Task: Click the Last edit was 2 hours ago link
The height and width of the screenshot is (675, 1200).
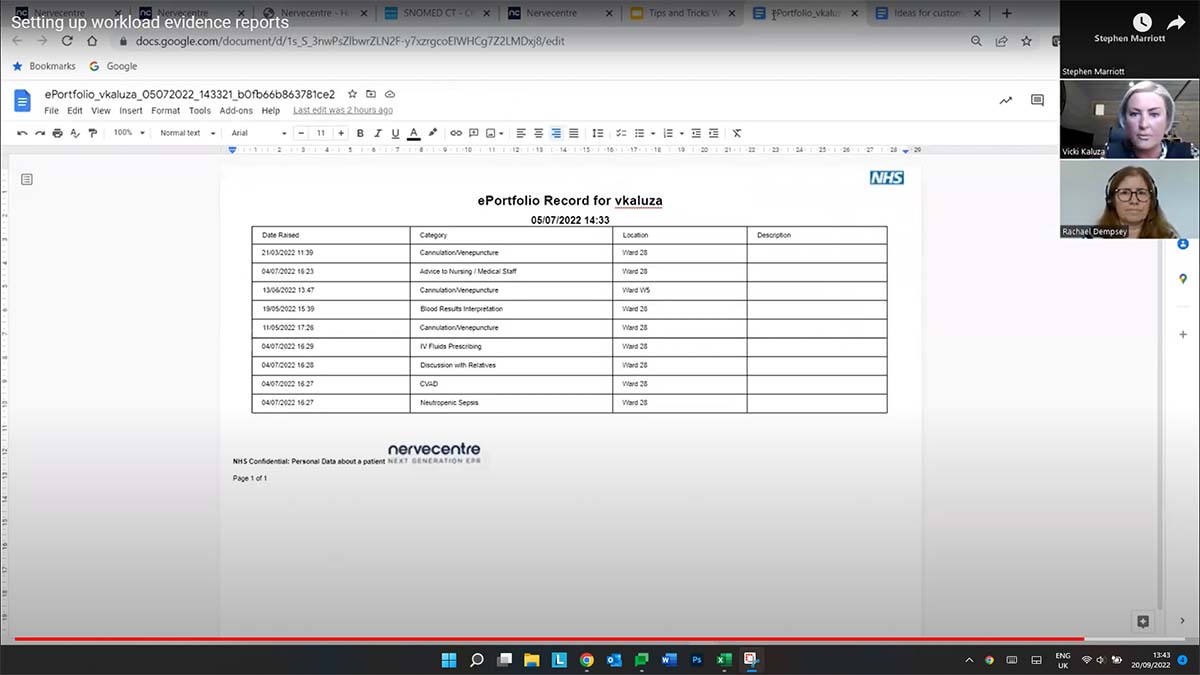Action: coord(343,110)
